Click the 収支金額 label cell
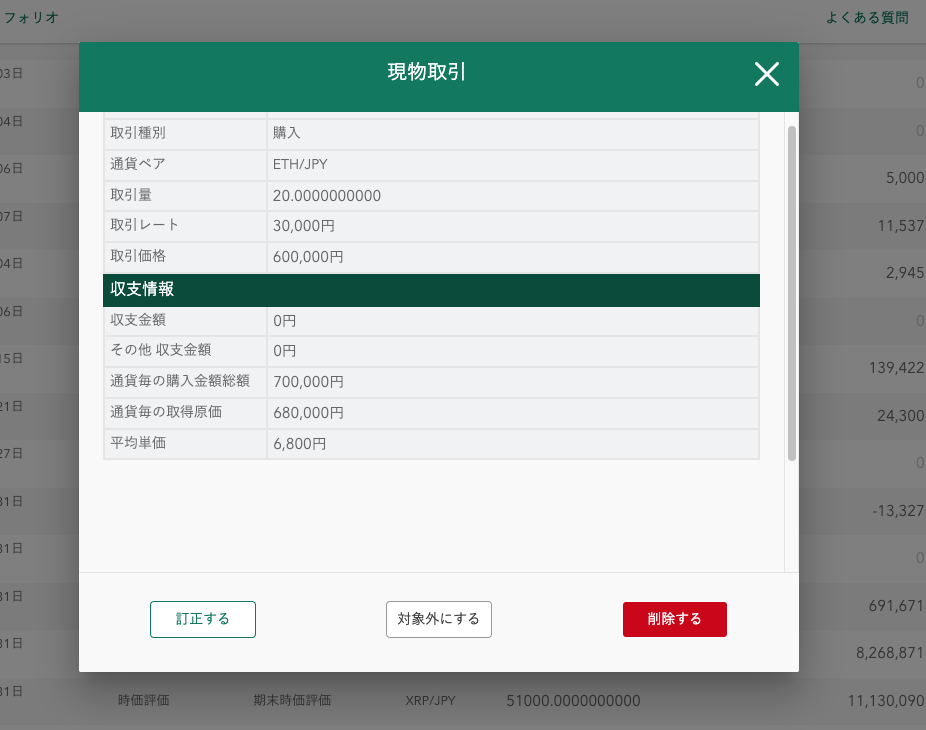926x730 pixels. point(185,321)
